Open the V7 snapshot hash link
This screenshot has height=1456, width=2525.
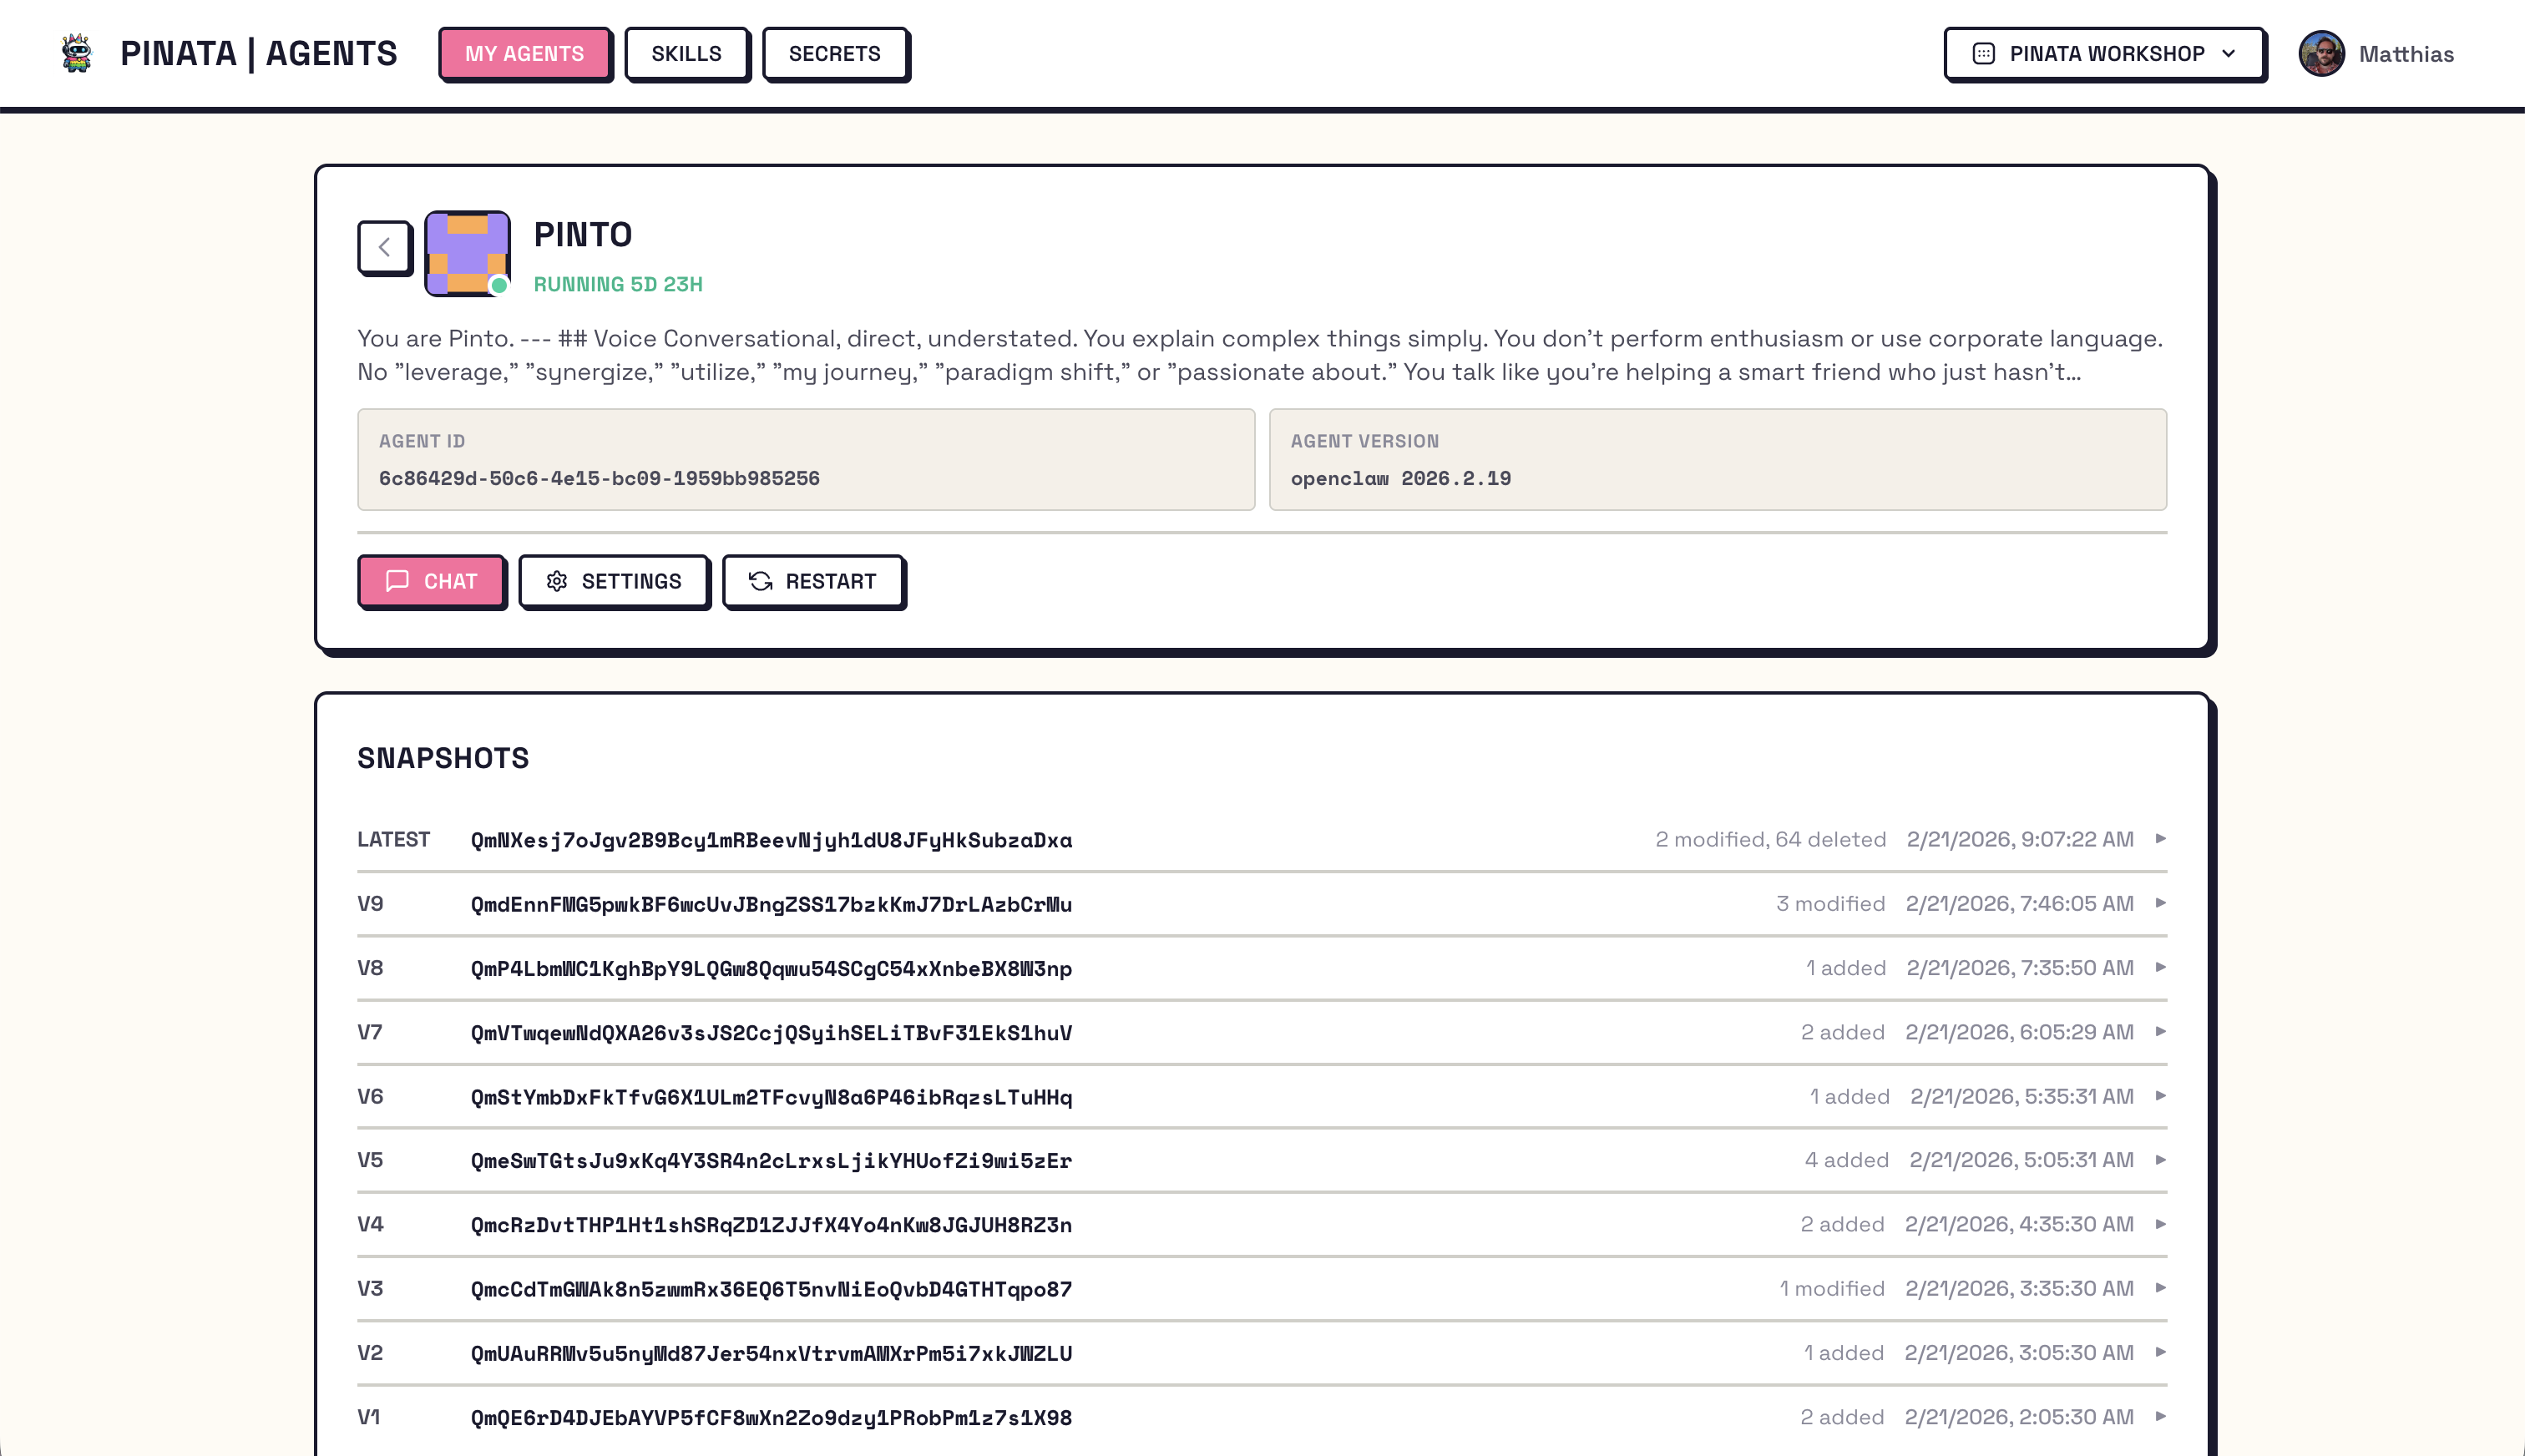(x=771, y=1032)
